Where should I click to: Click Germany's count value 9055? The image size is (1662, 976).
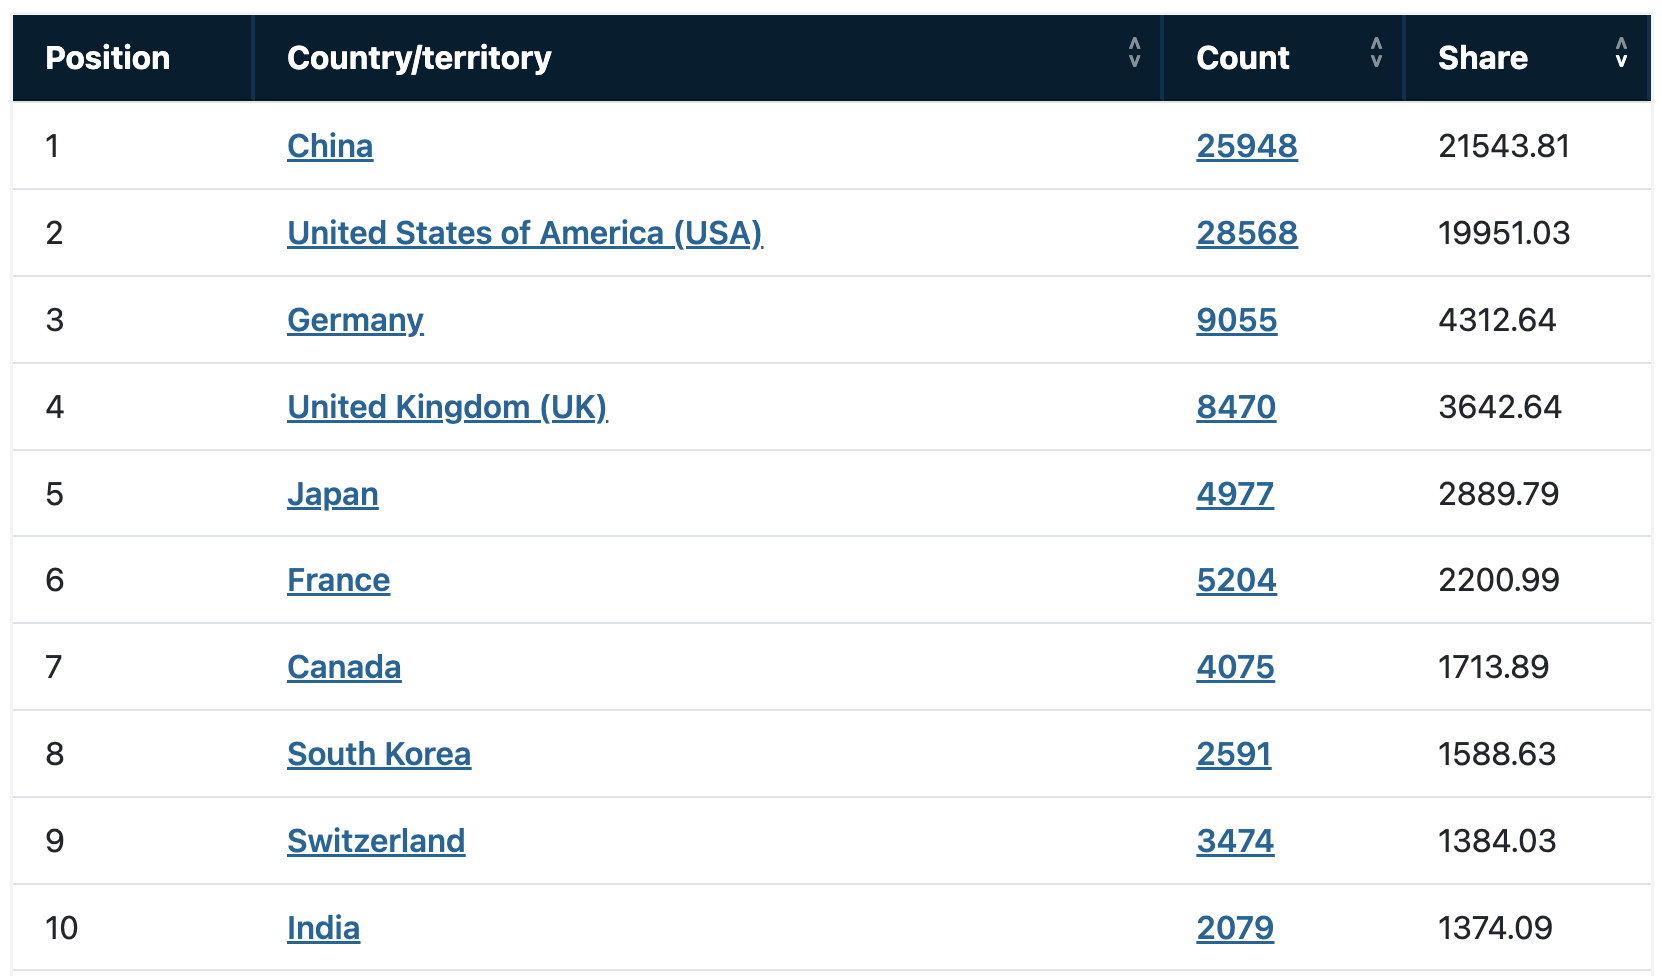[1237, 320]
